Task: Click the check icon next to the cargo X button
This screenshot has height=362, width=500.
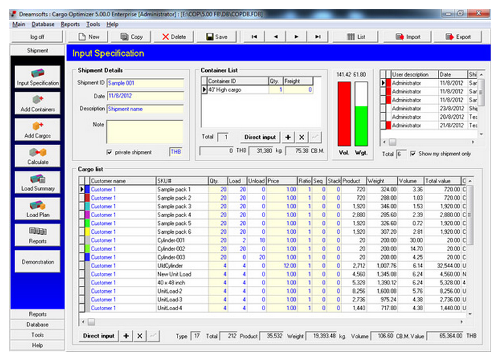Action: pyautogui.click(x=153, y=336)
